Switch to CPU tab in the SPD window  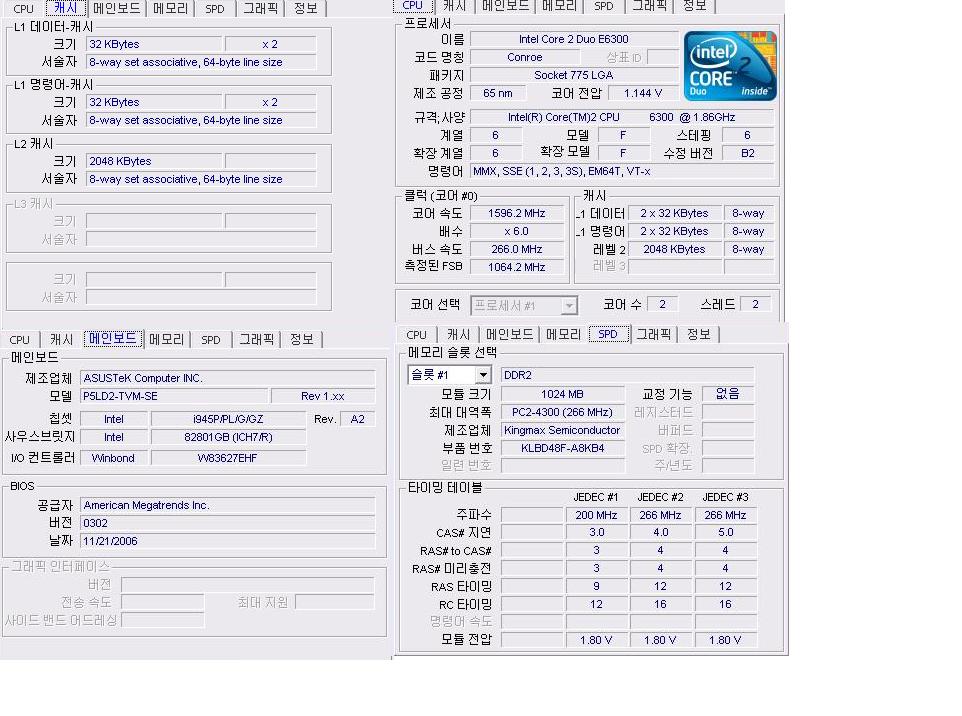point(416,334)
